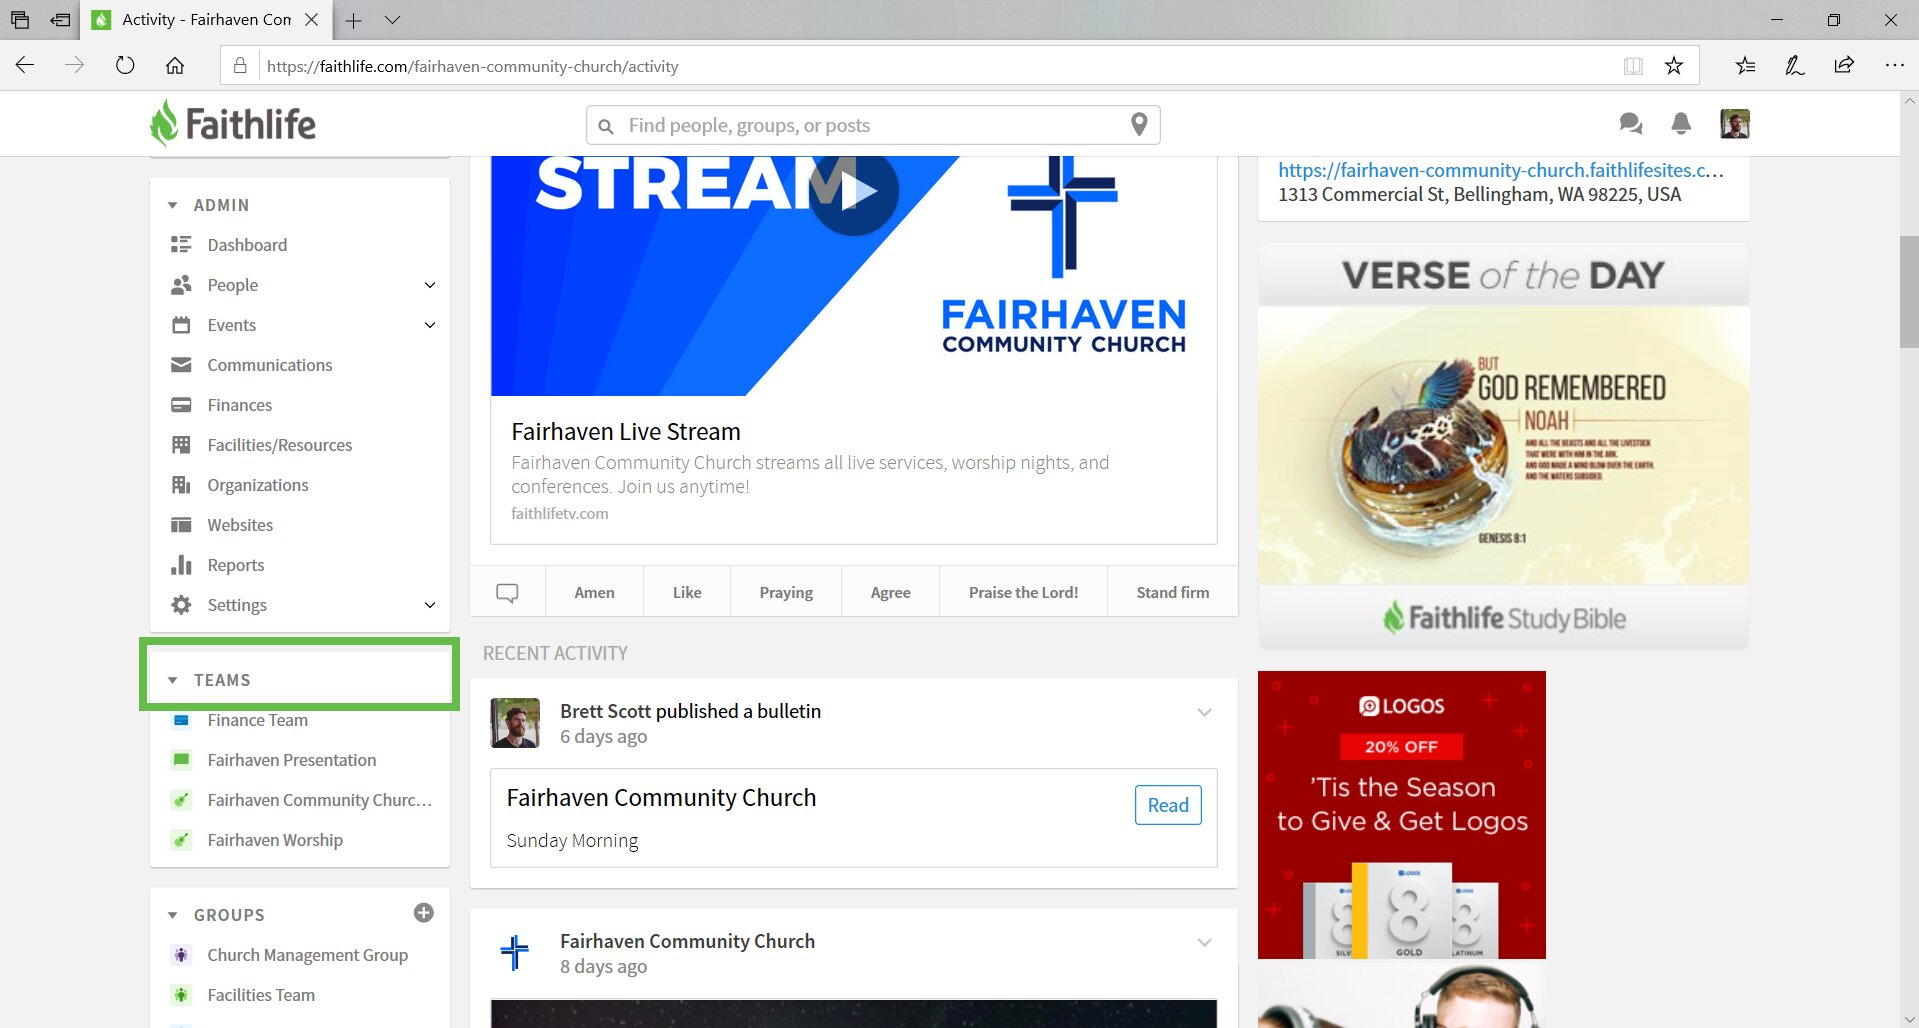Click the page vertical scrollbar thumb
The height and width of the screenshot is (1028, 1919).
1909,291
